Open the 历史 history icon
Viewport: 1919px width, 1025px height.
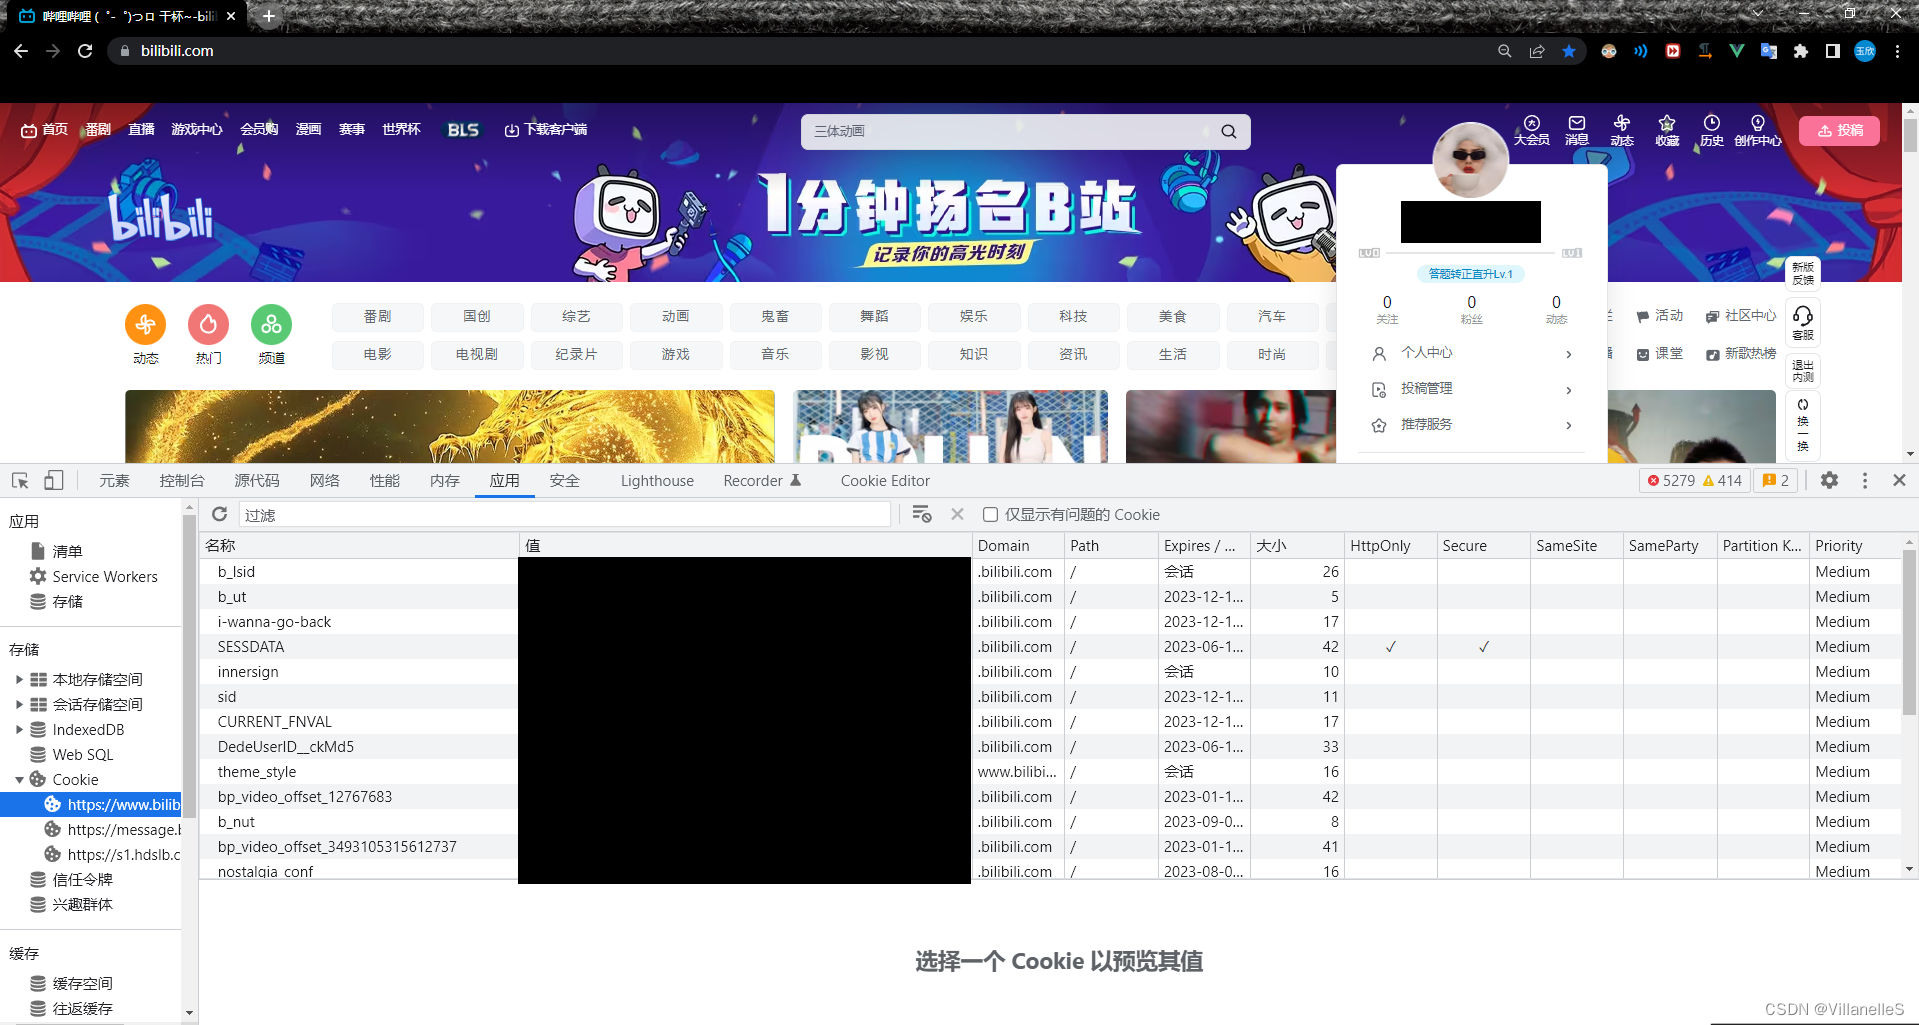1711,131
